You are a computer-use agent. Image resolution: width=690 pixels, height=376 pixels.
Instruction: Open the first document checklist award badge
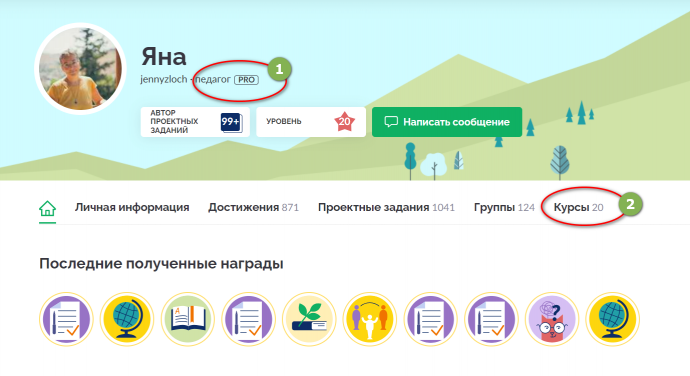66,319
